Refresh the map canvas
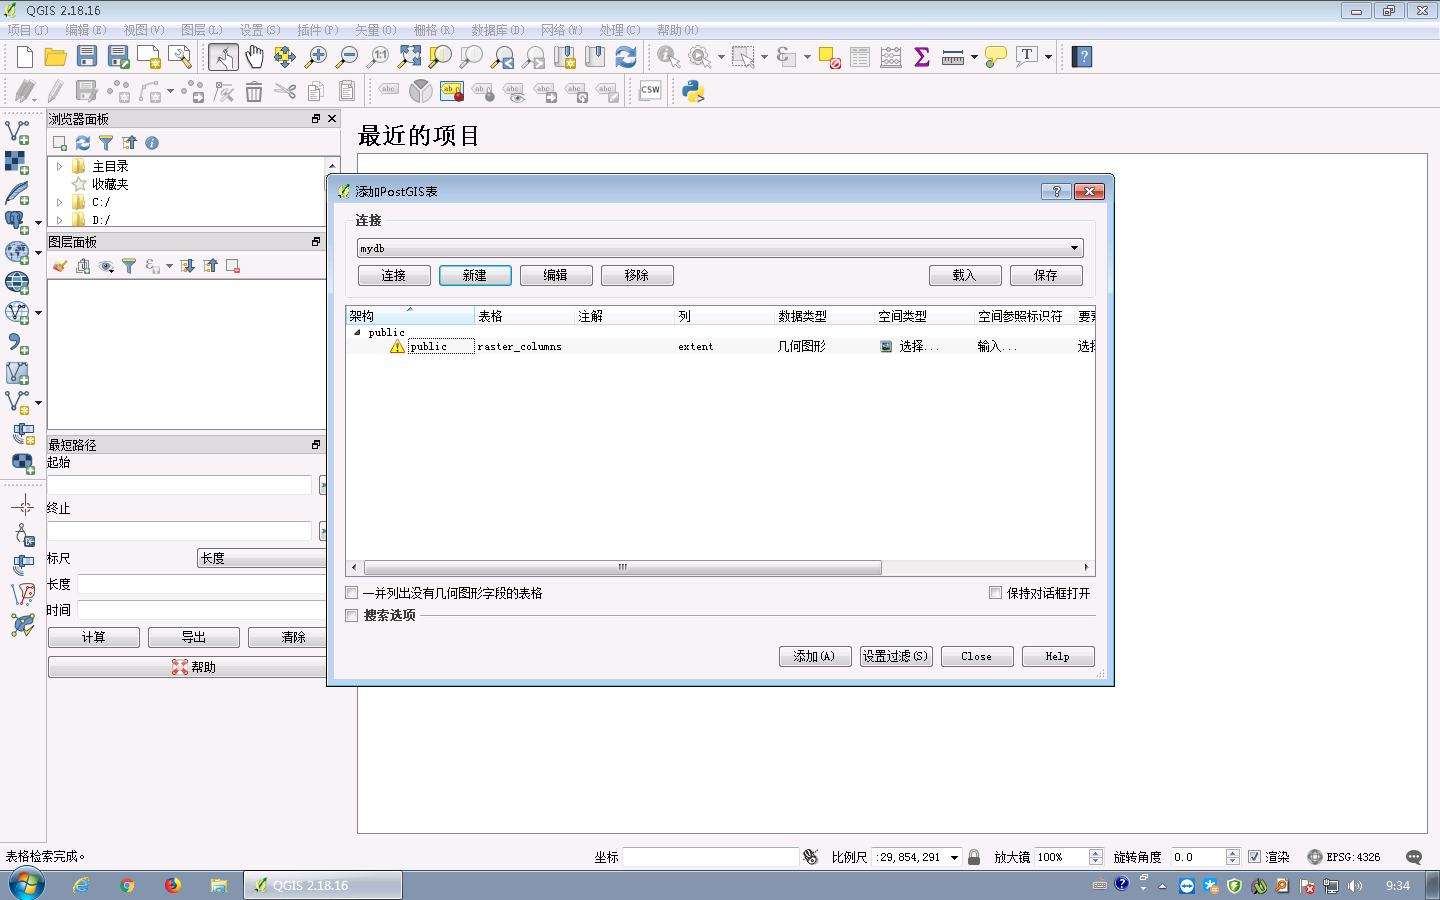 [x=626, y=57]
